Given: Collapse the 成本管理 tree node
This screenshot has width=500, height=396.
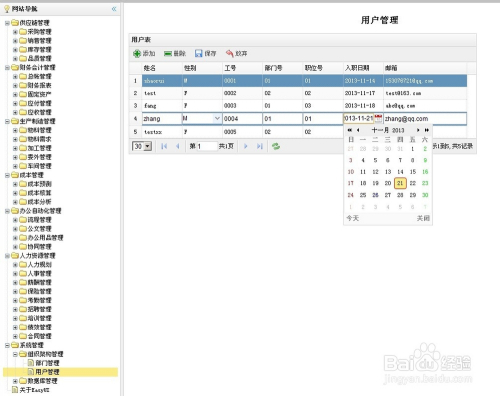Looking at the screenshot, I should pos(7,175).
